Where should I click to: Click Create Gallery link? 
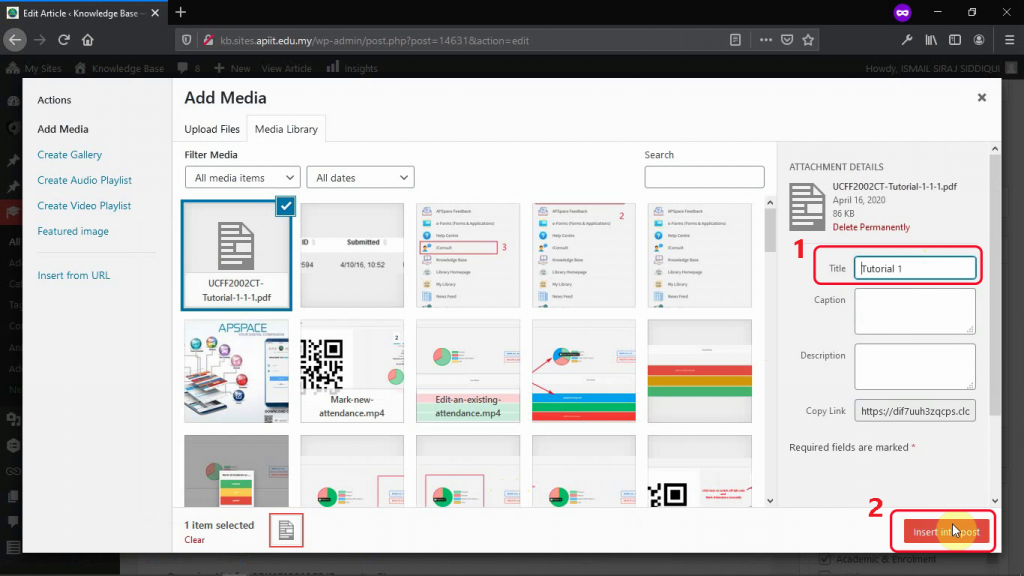(69, 154)
